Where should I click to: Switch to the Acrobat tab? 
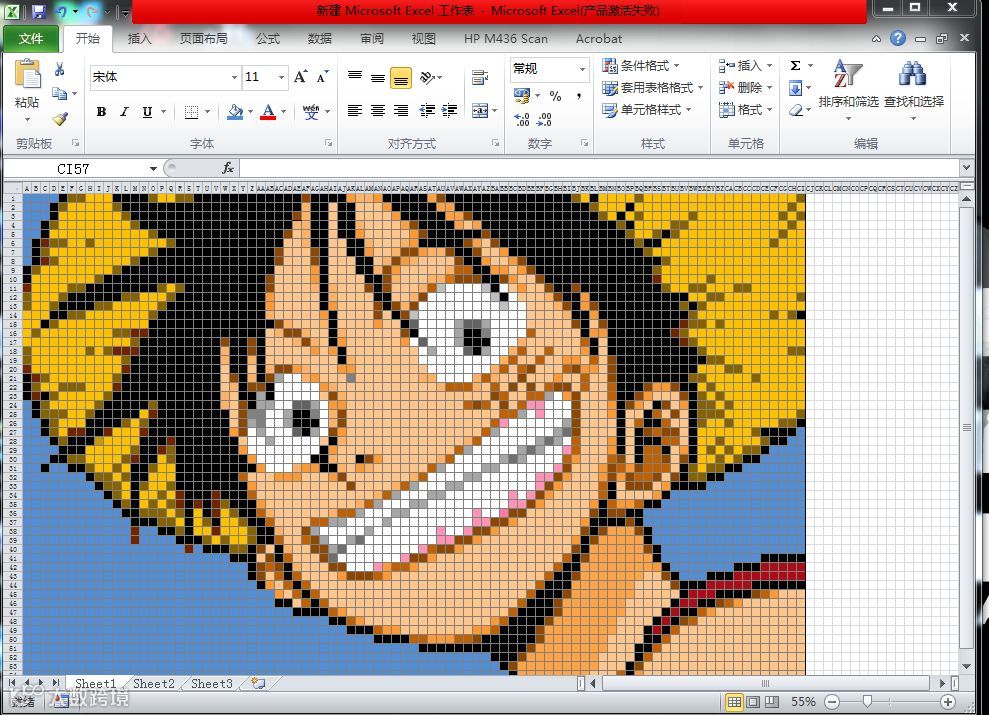point(599,39)
